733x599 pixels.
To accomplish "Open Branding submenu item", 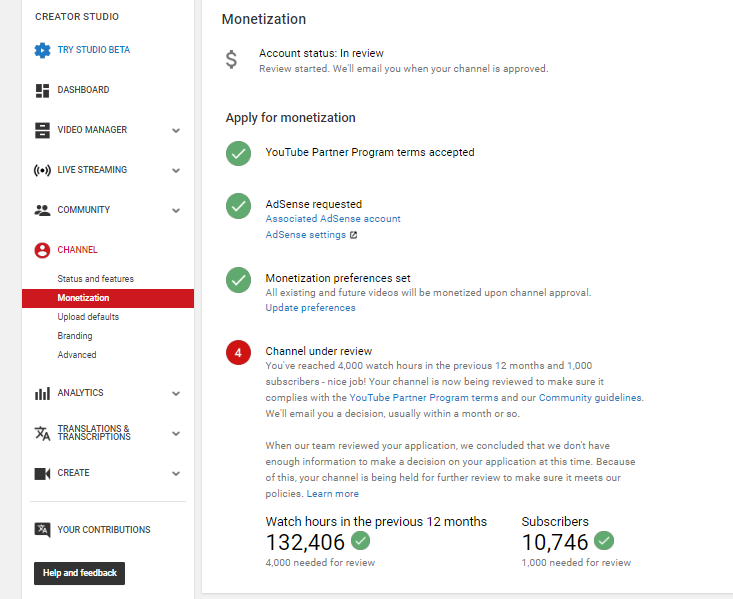I will click(75, 336).
